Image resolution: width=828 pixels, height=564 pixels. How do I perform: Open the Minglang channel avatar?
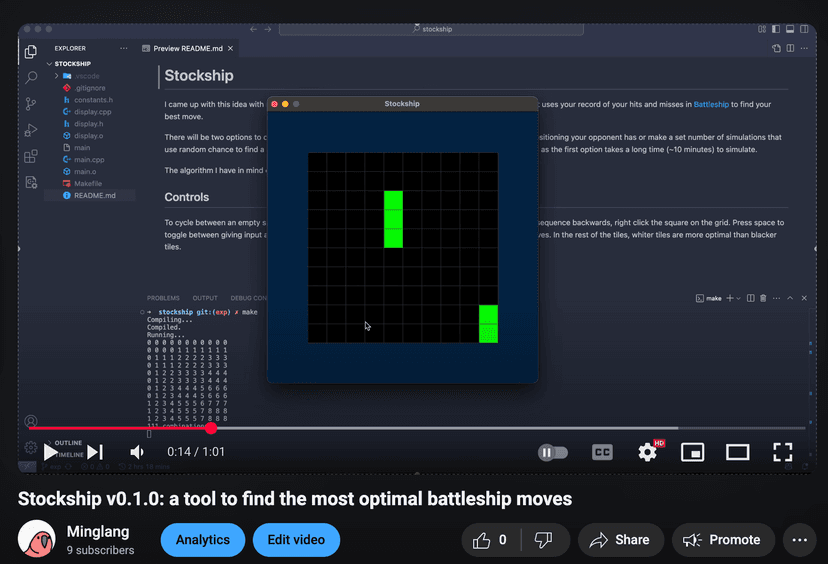[x=36, y=540]
